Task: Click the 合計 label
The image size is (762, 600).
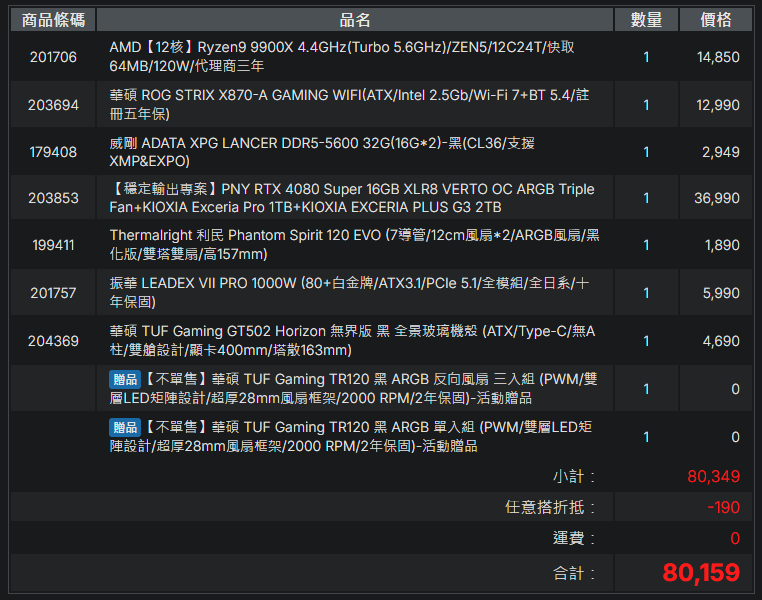Action: [573, 574]
